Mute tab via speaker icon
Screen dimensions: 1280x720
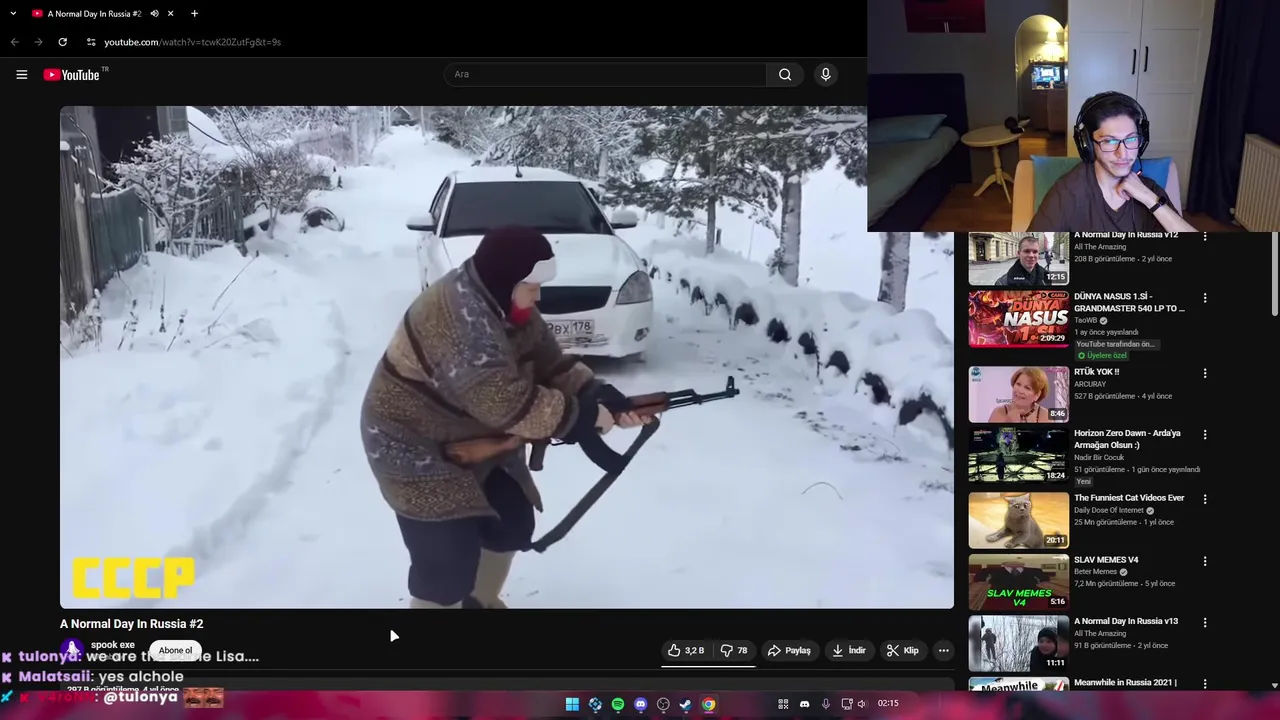[x=154, y=14]
